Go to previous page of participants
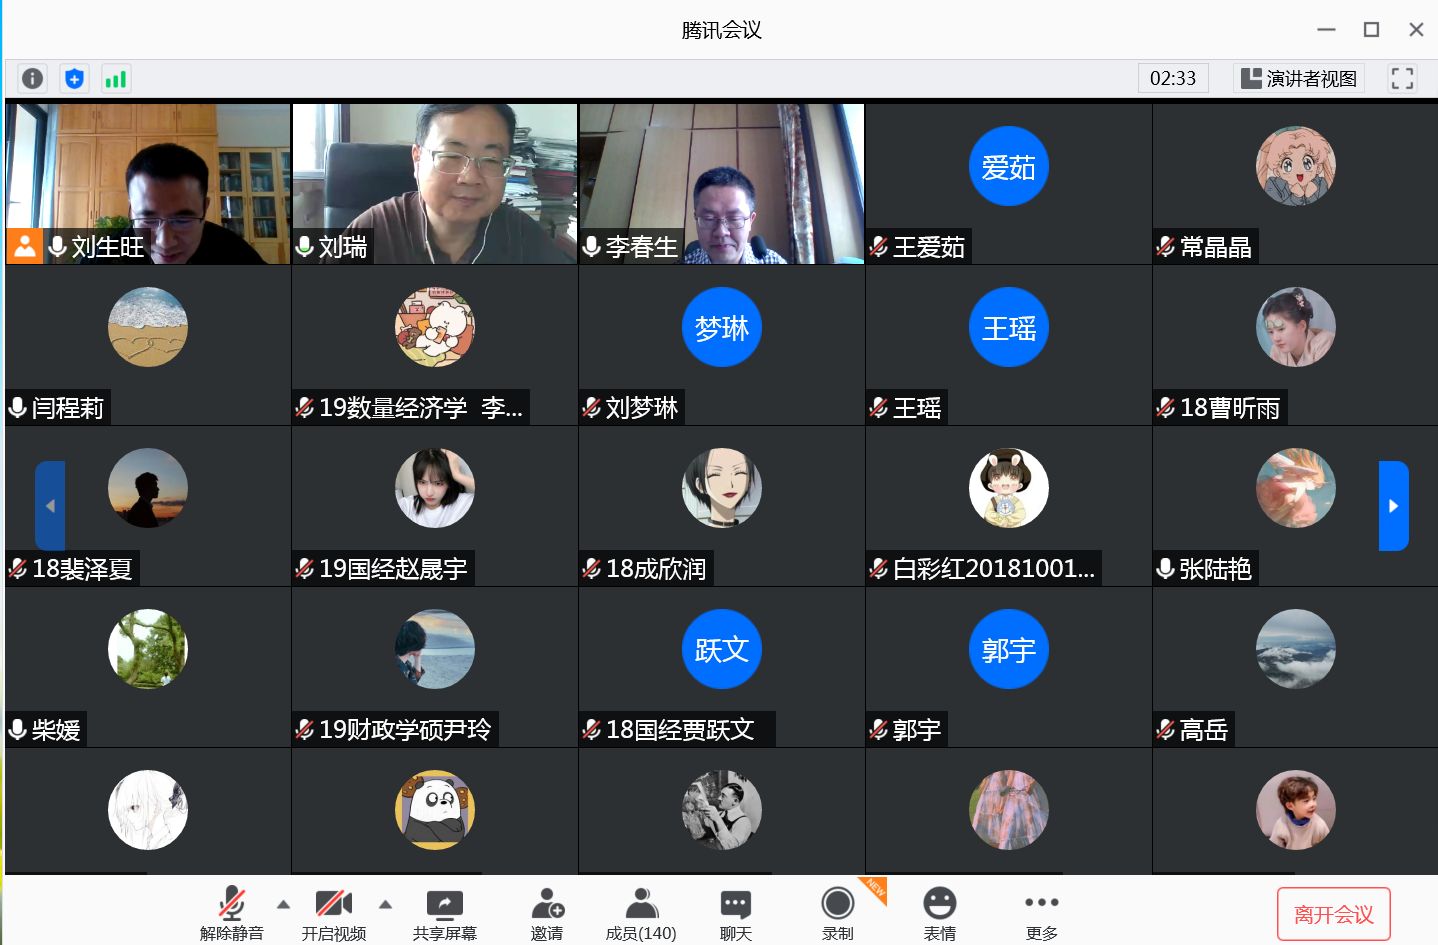 [x=50, y=506]
